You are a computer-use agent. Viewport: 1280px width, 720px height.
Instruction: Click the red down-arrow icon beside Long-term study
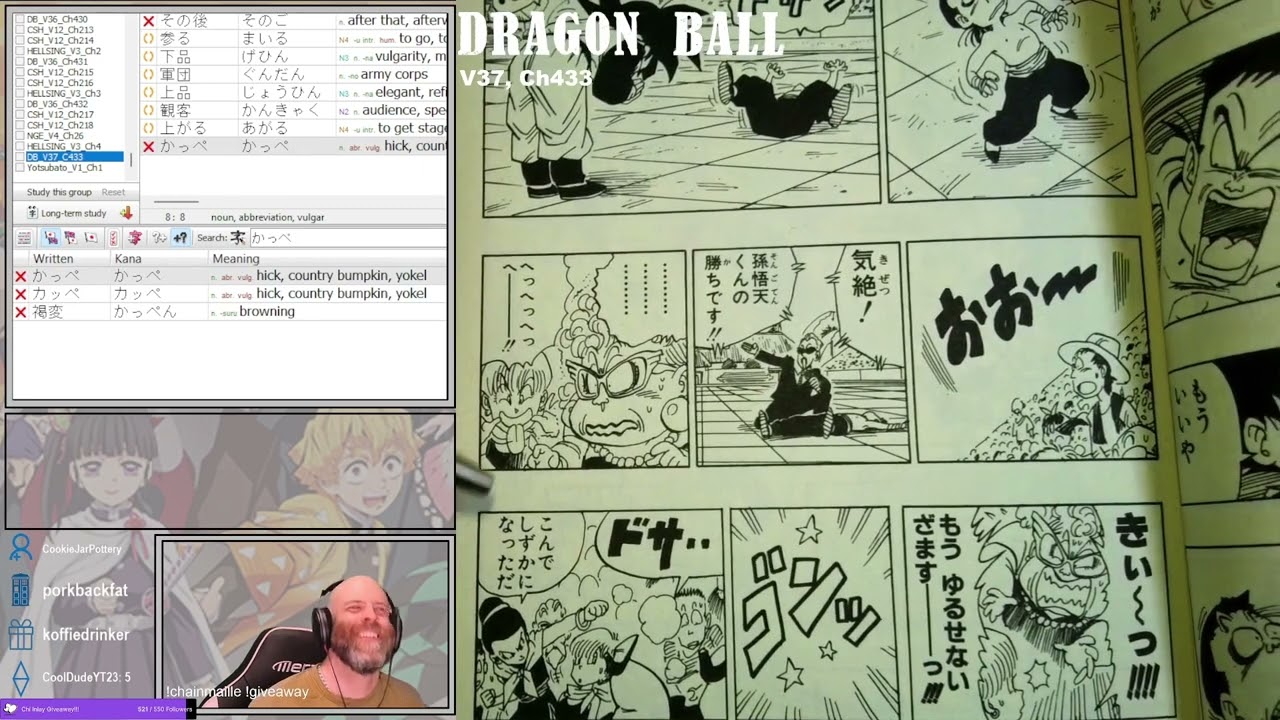pos(126,213)
